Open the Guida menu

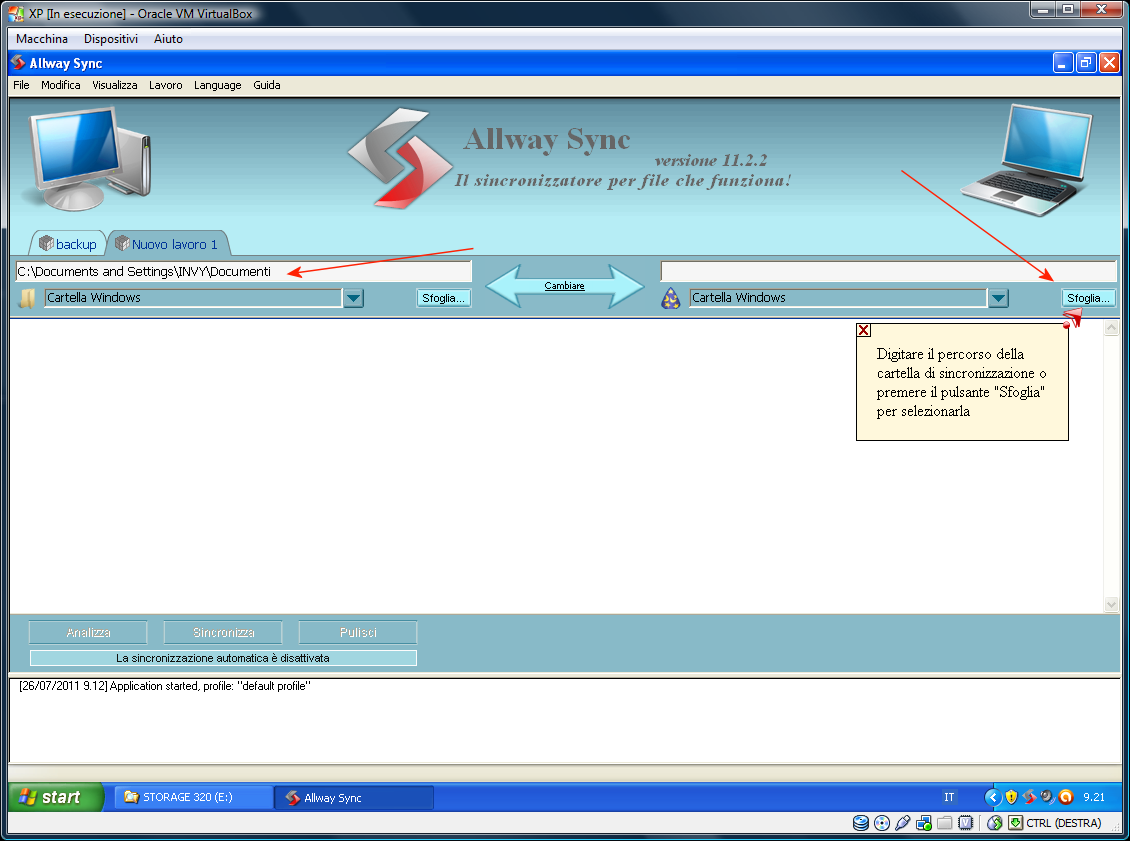pyautogui.click(x=267, y=85)
